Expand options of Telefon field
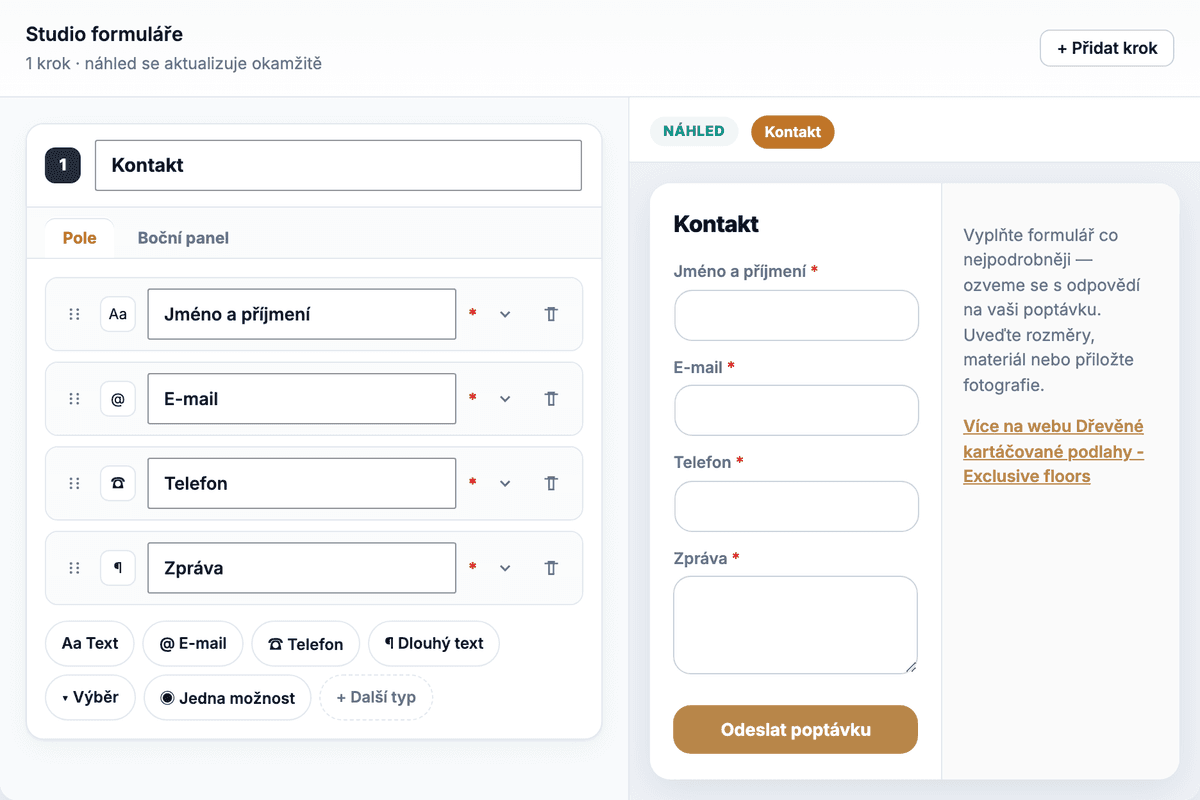Image resolution: width=1200 pixels, height=800 pixels. [x=505, y=483]
